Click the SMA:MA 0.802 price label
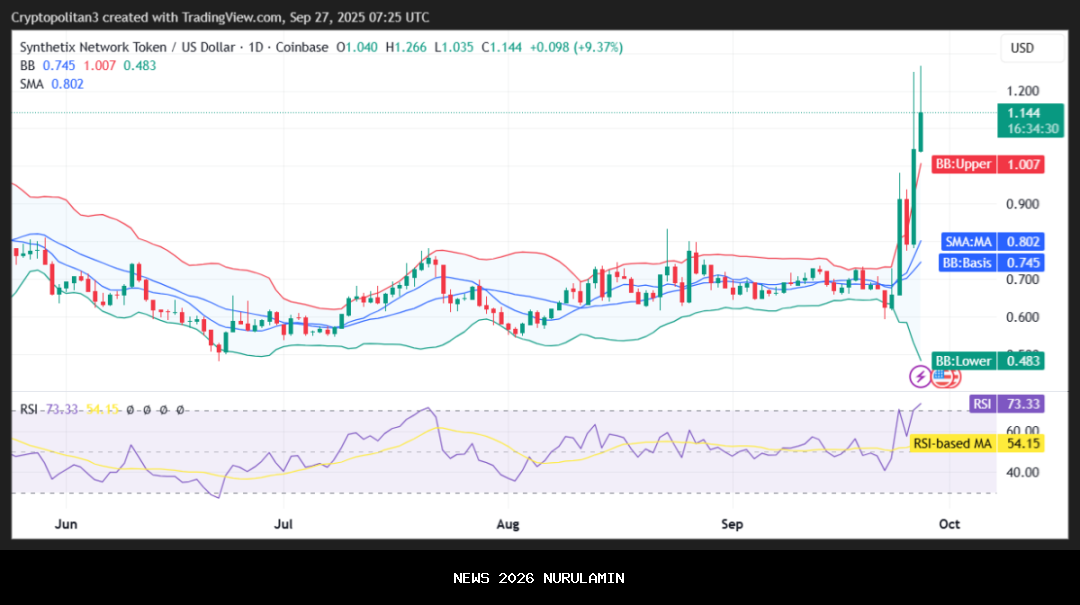 [993, 241]
